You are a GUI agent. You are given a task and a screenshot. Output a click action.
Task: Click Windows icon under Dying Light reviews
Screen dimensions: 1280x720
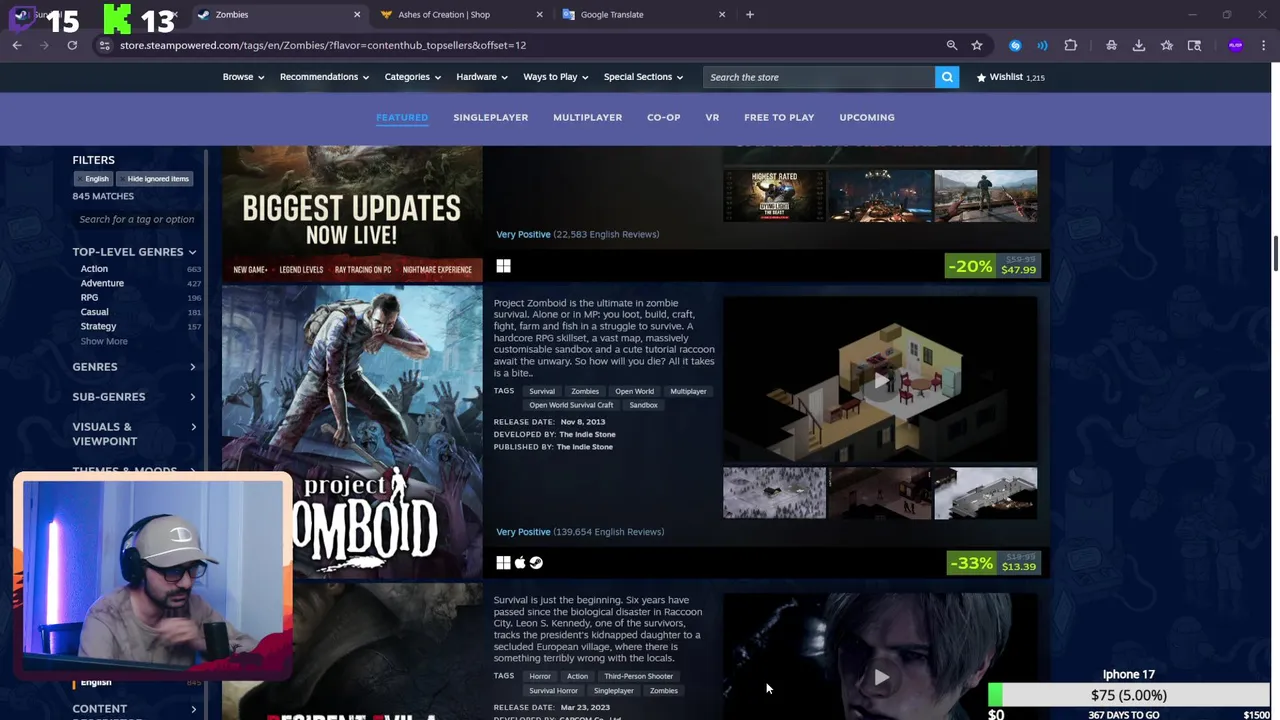point(503,266)
